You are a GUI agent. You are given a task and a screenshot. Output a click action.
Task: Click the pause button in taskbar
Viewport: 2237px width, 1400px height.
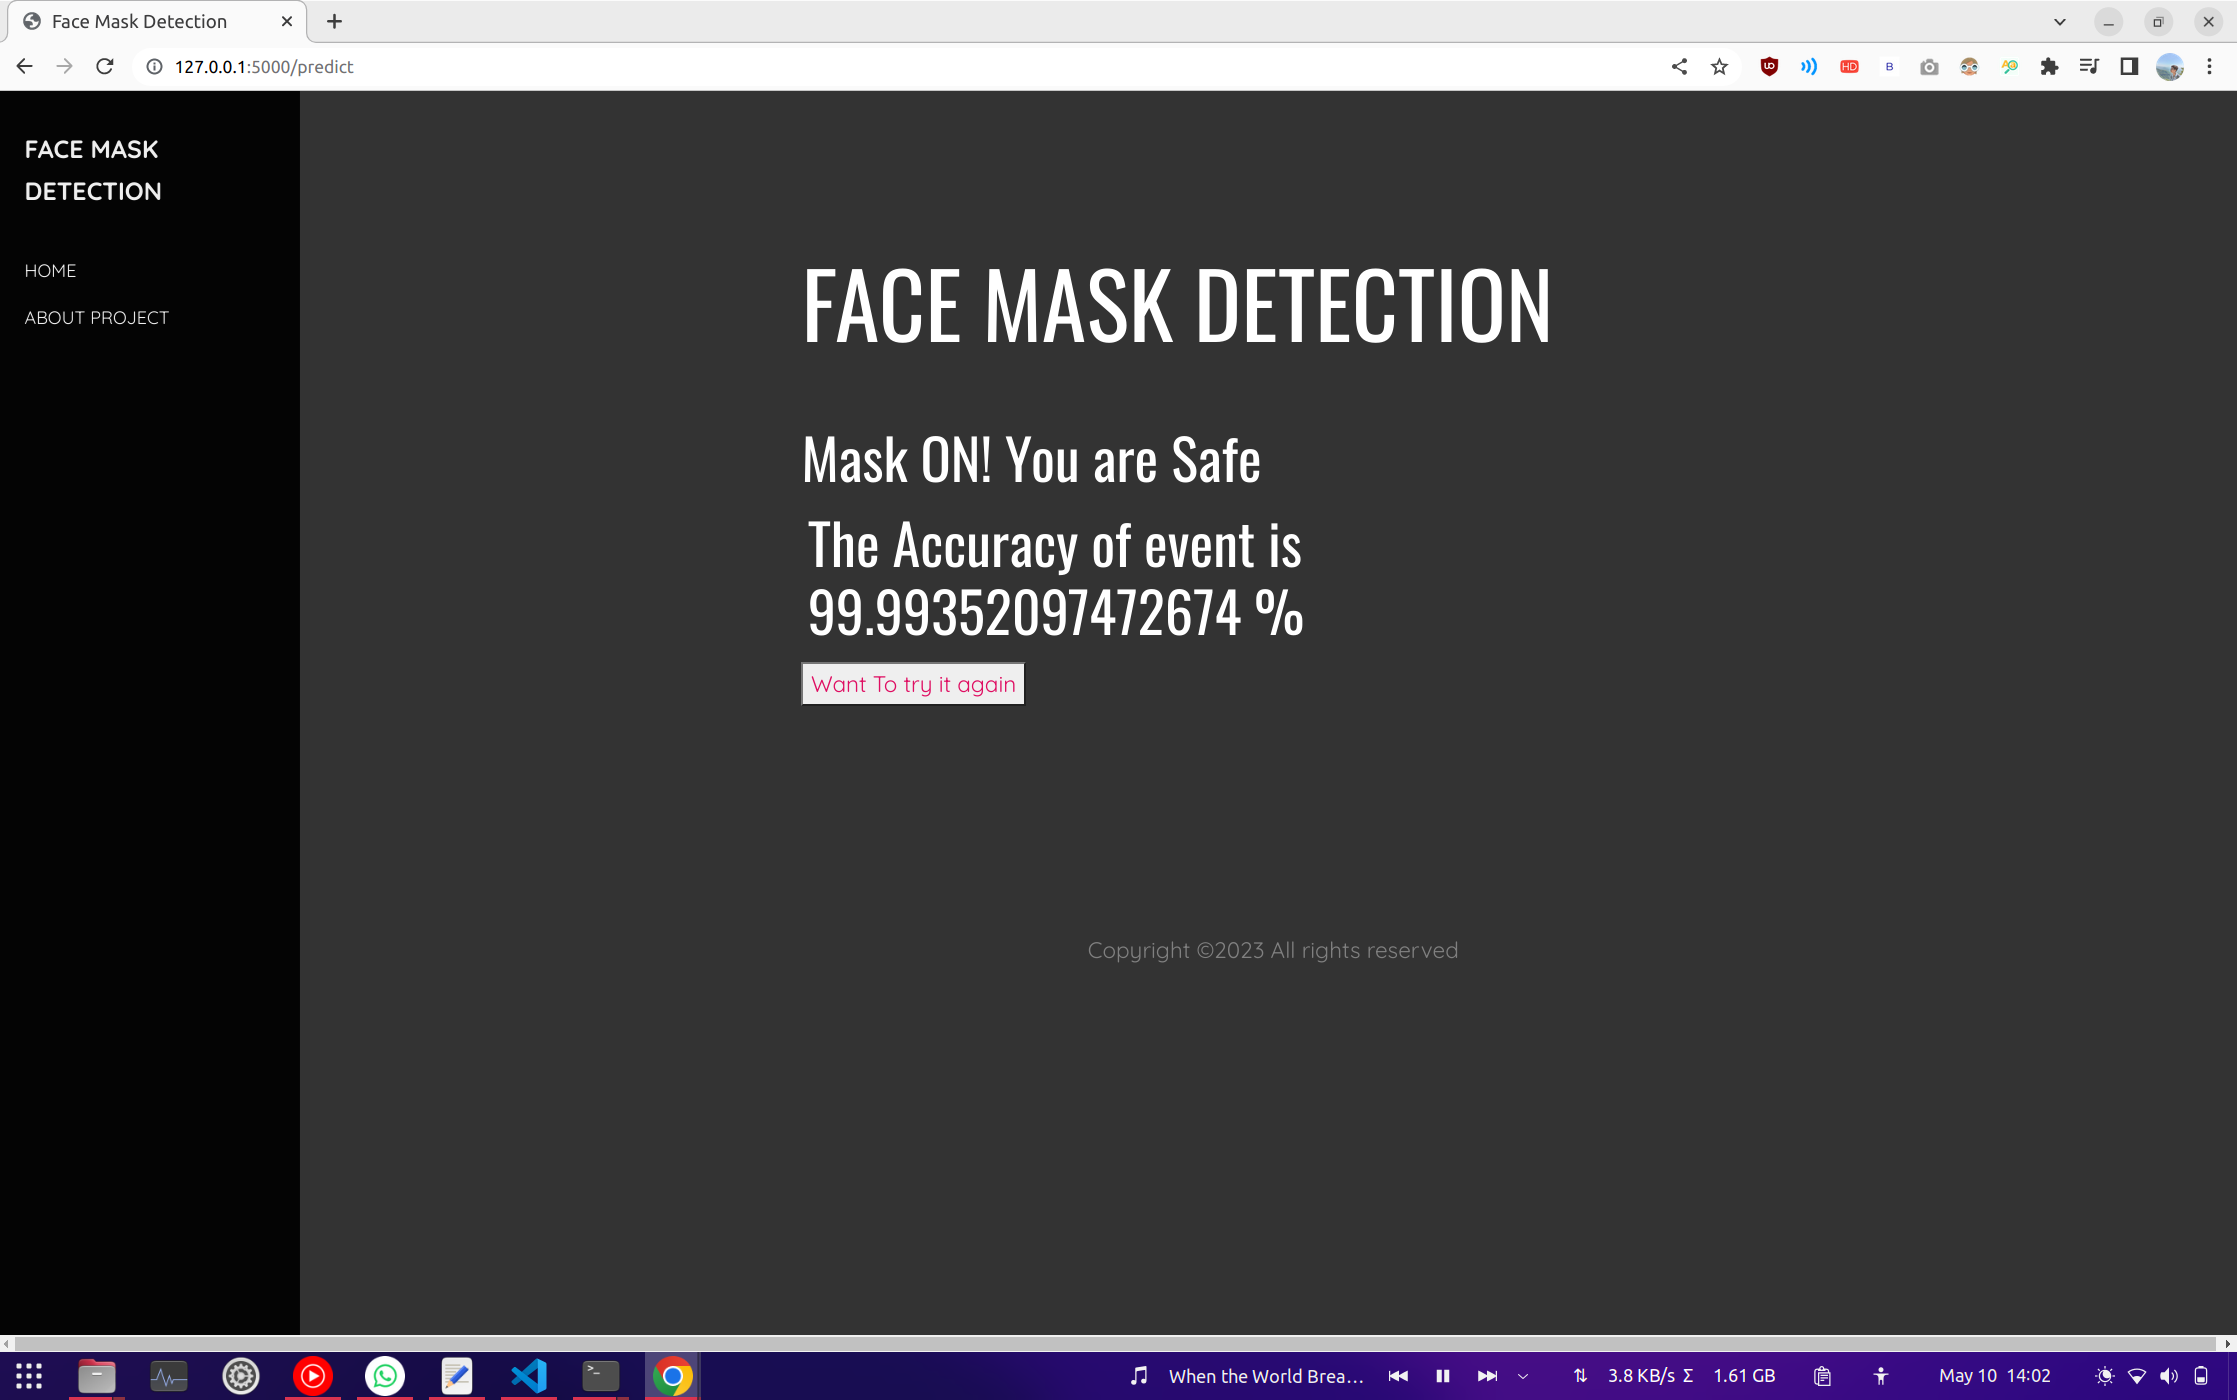(x=1443, y=1375)
